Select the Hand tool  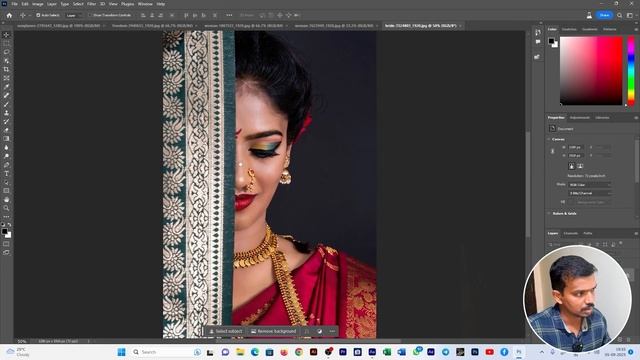(6, 200)
